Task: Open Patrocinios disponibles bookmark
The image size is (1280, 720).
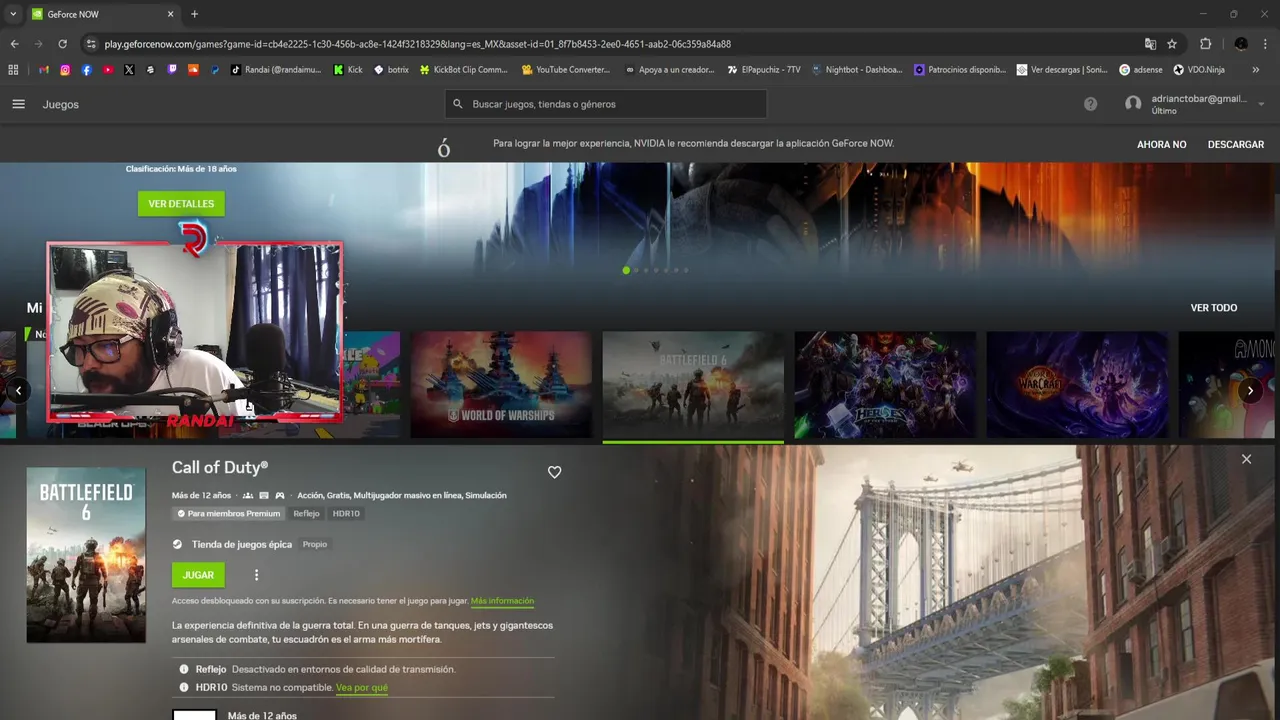Action: 960,70
